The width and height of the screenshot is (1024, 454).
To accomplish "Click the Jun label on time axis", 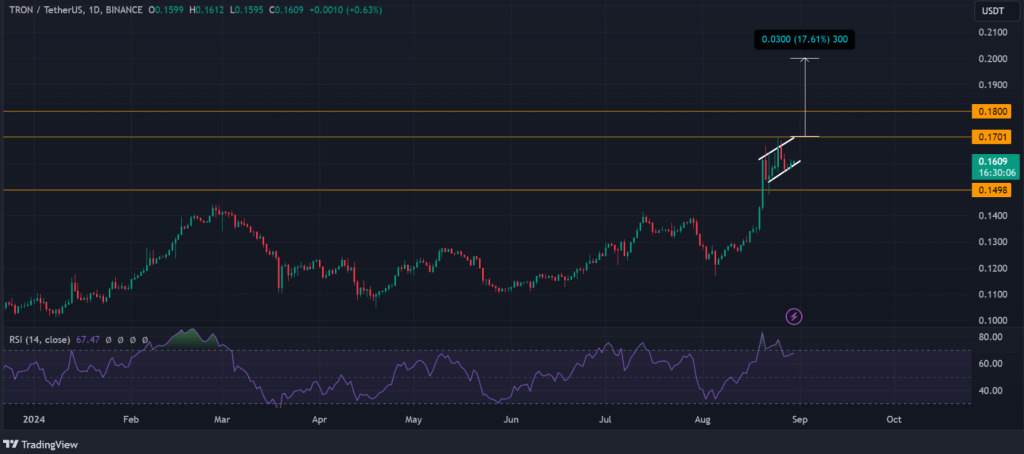I will pyautogui.click(x=511, y=419).
